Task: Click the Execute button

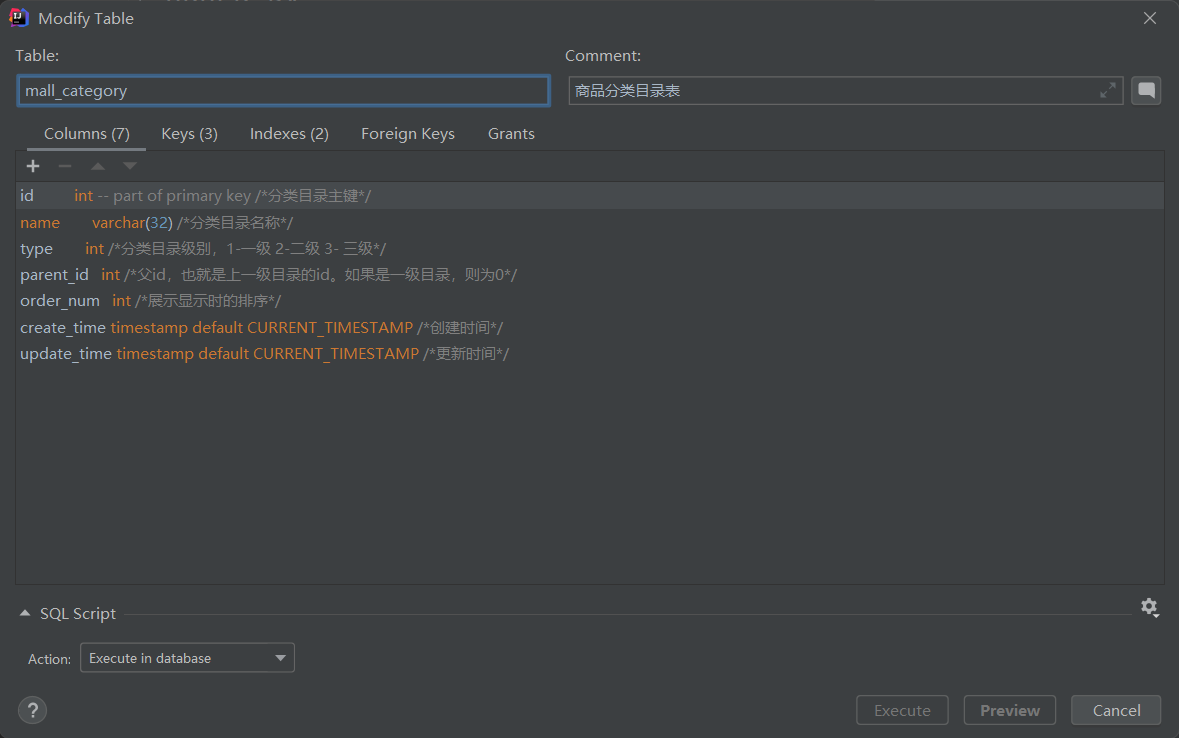Action: (x=902, y=710)
